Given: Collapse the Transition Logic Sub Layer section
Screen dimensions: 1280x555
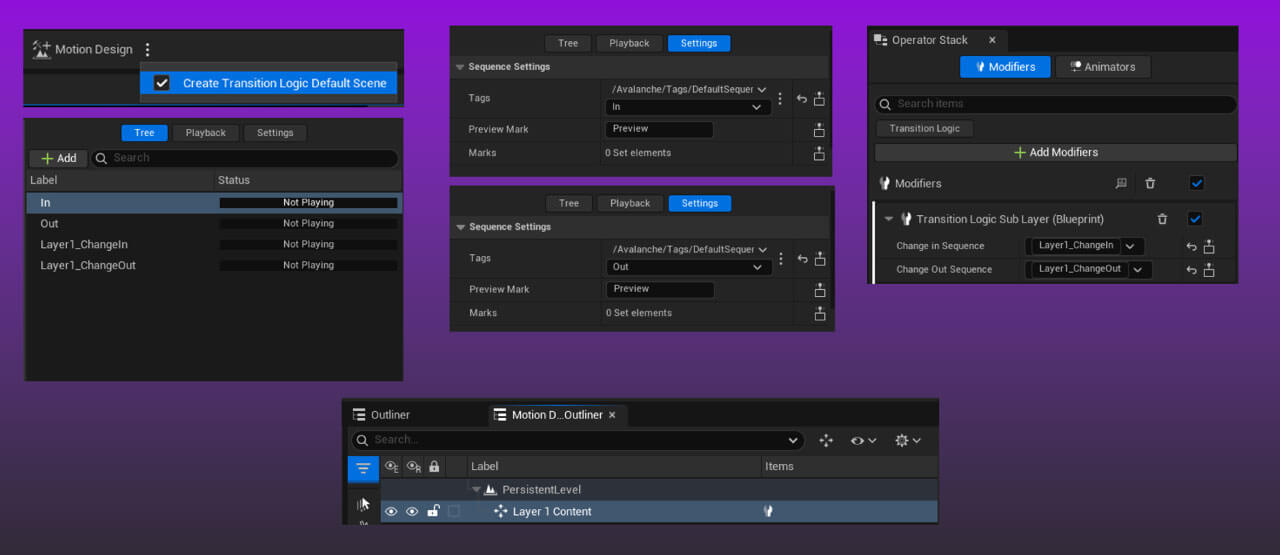Looking at the screenshot, I should pos(888,219).
